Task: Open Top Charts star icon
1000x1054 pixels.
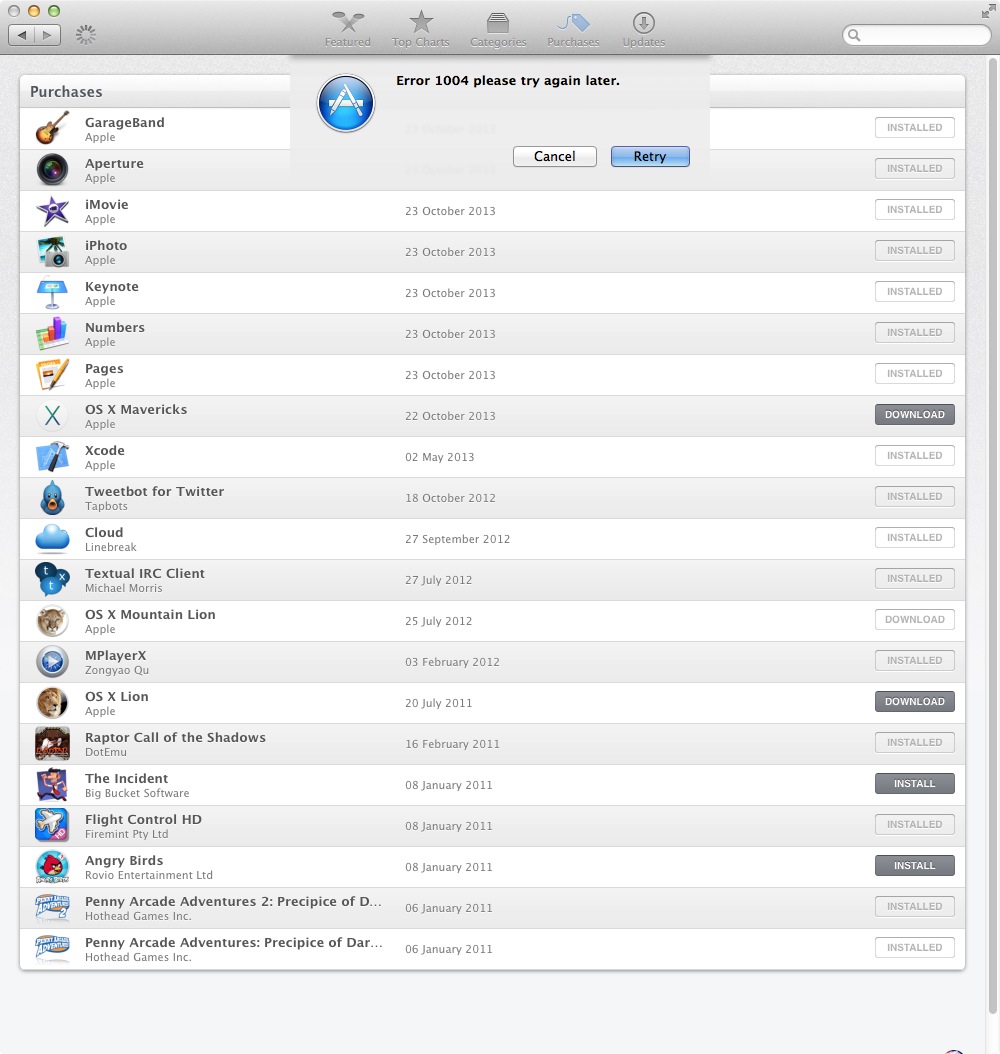Action: tap(421, 22)
